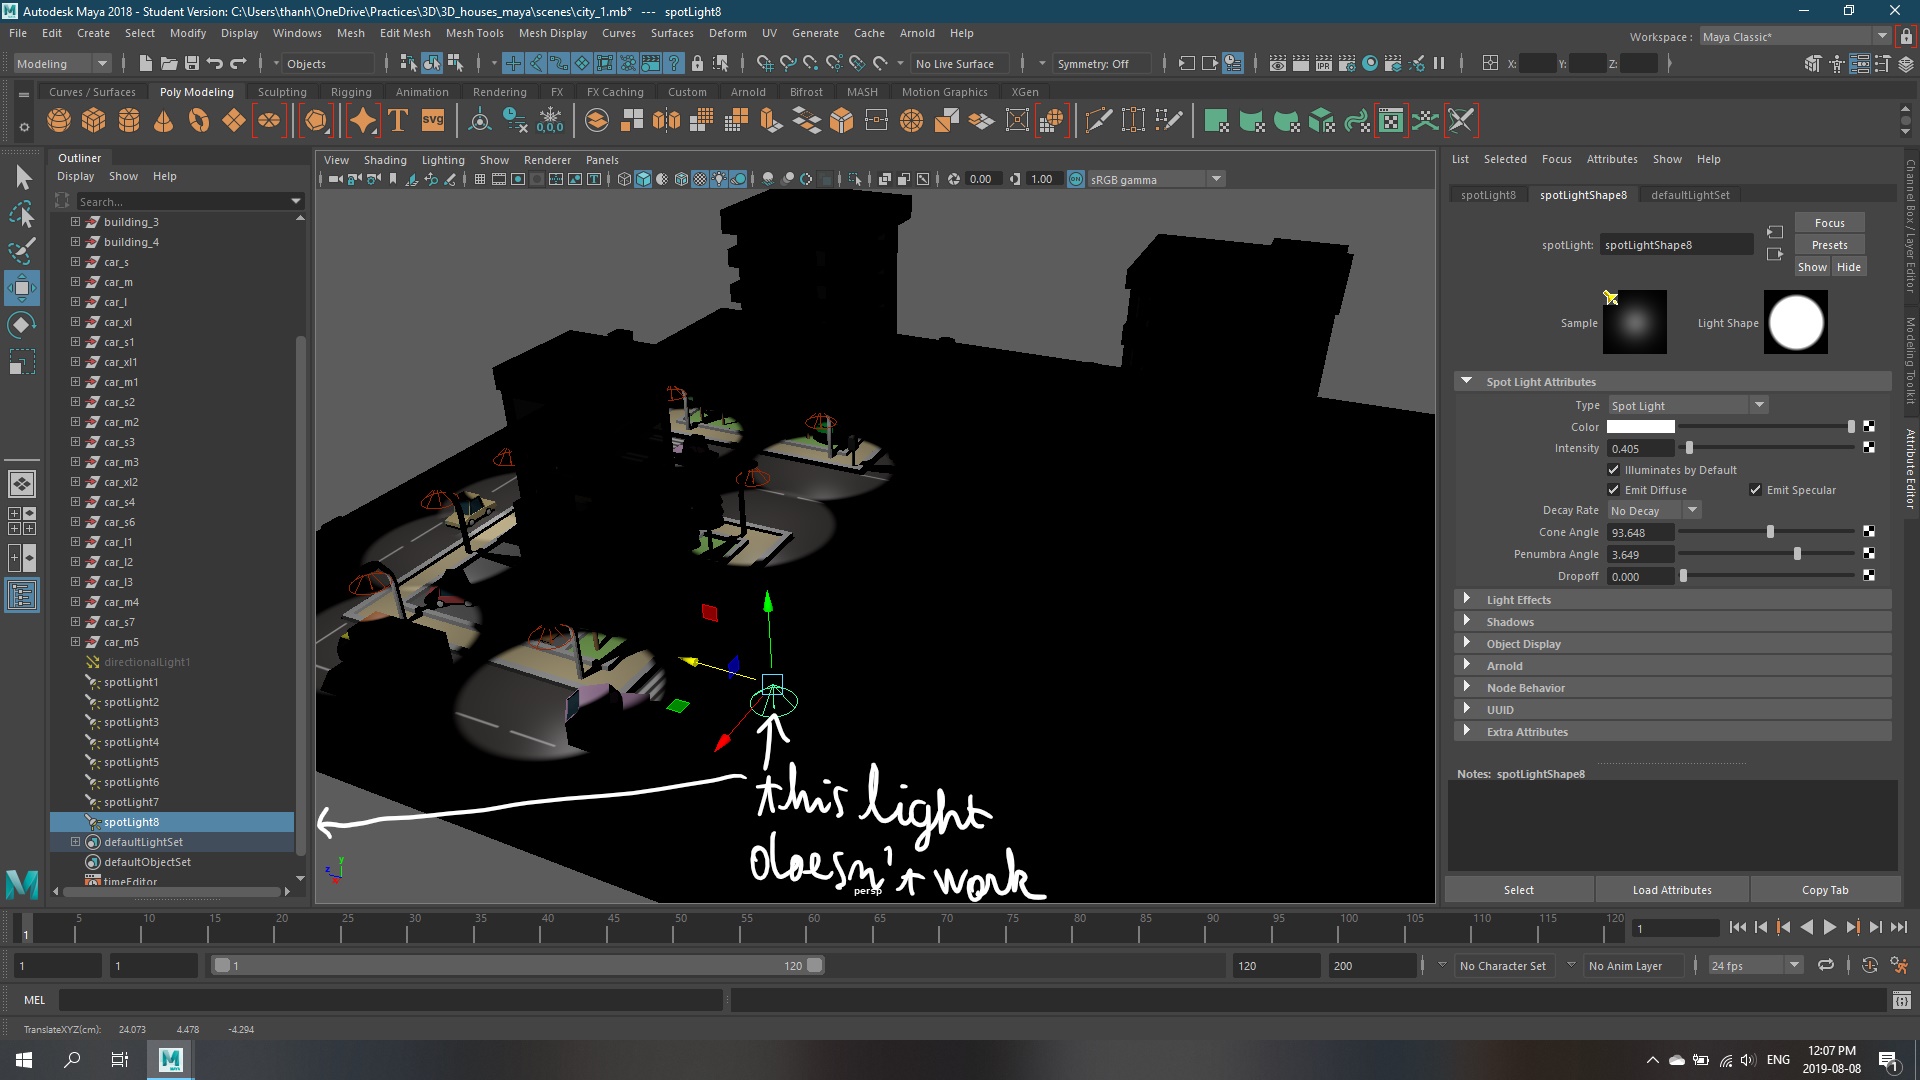
Task: Create a polygon sphere from the Poly Modeling shelf
Action: (x=58, y=120)
